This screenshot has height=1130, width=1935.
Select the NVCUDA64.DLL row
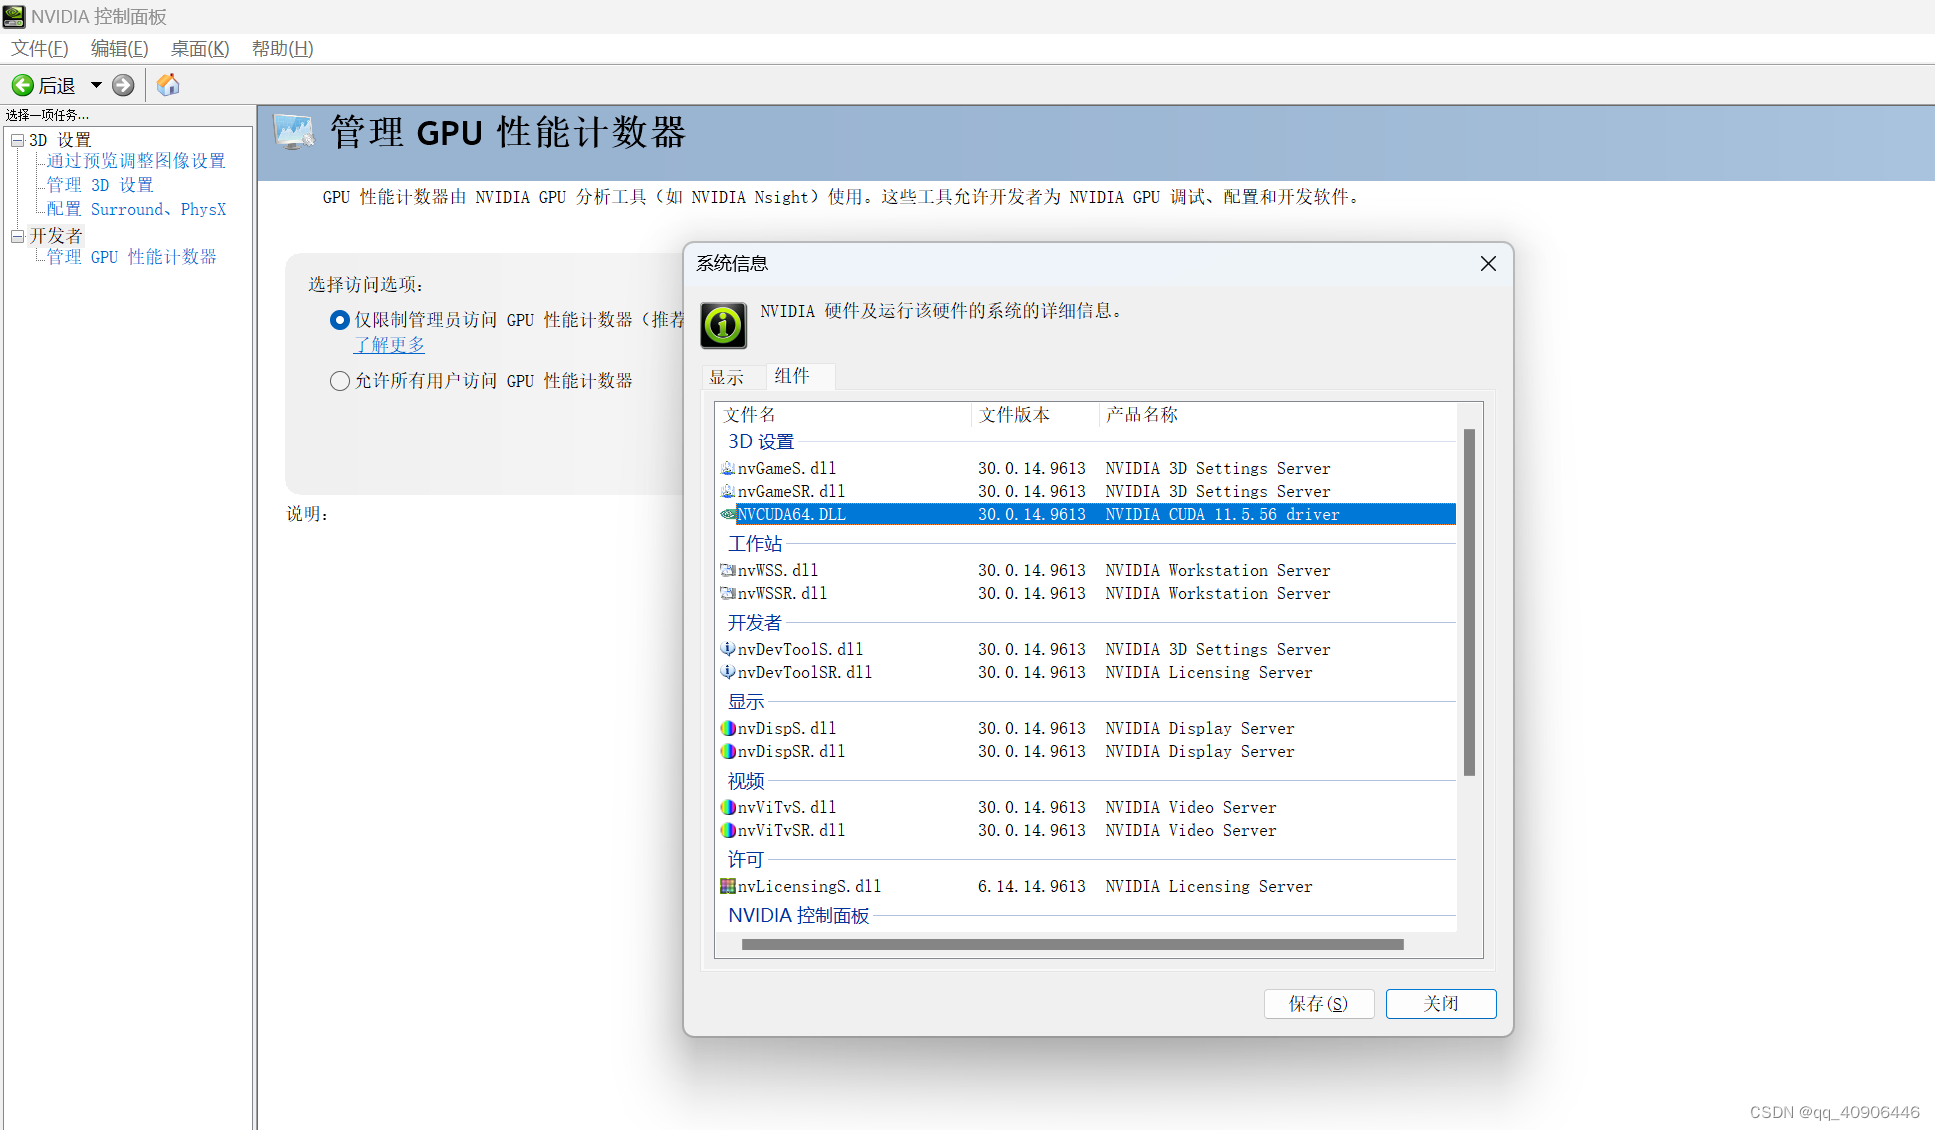pyautogui.click(x=1086, y=514)
